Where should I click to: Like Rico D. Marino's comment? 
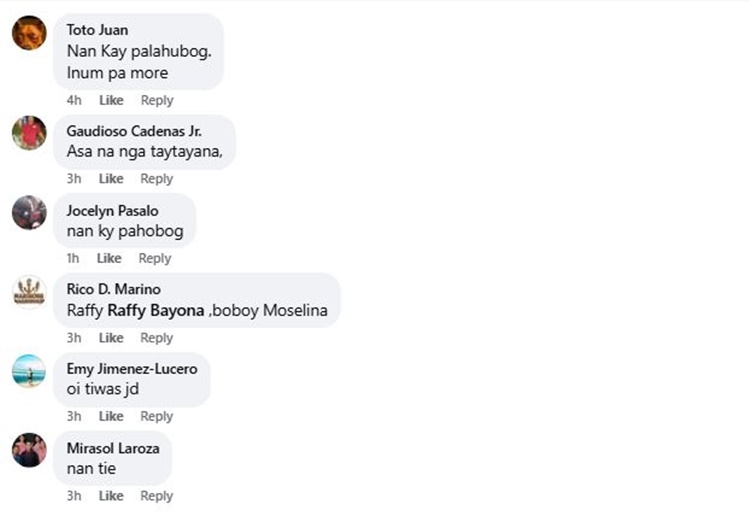111,338
